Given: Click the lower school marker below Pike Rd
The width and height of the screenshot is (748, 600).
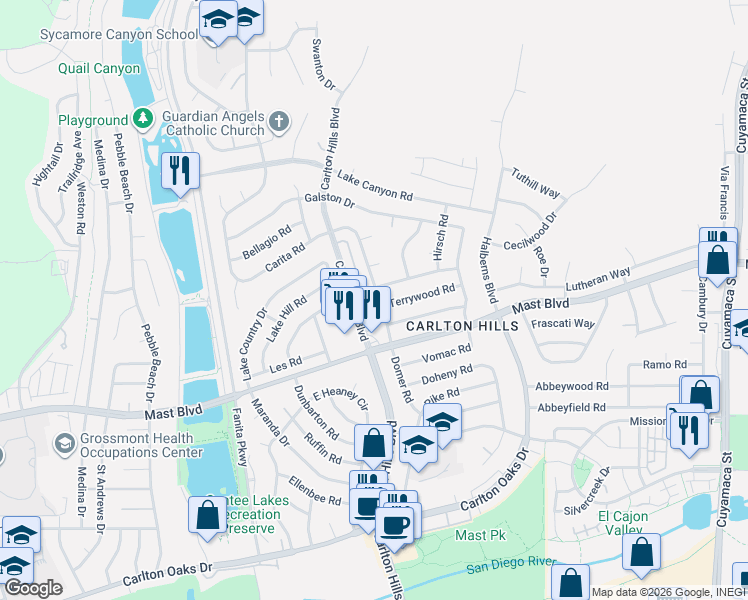Looking at the screenshot, I should (418, 447).
